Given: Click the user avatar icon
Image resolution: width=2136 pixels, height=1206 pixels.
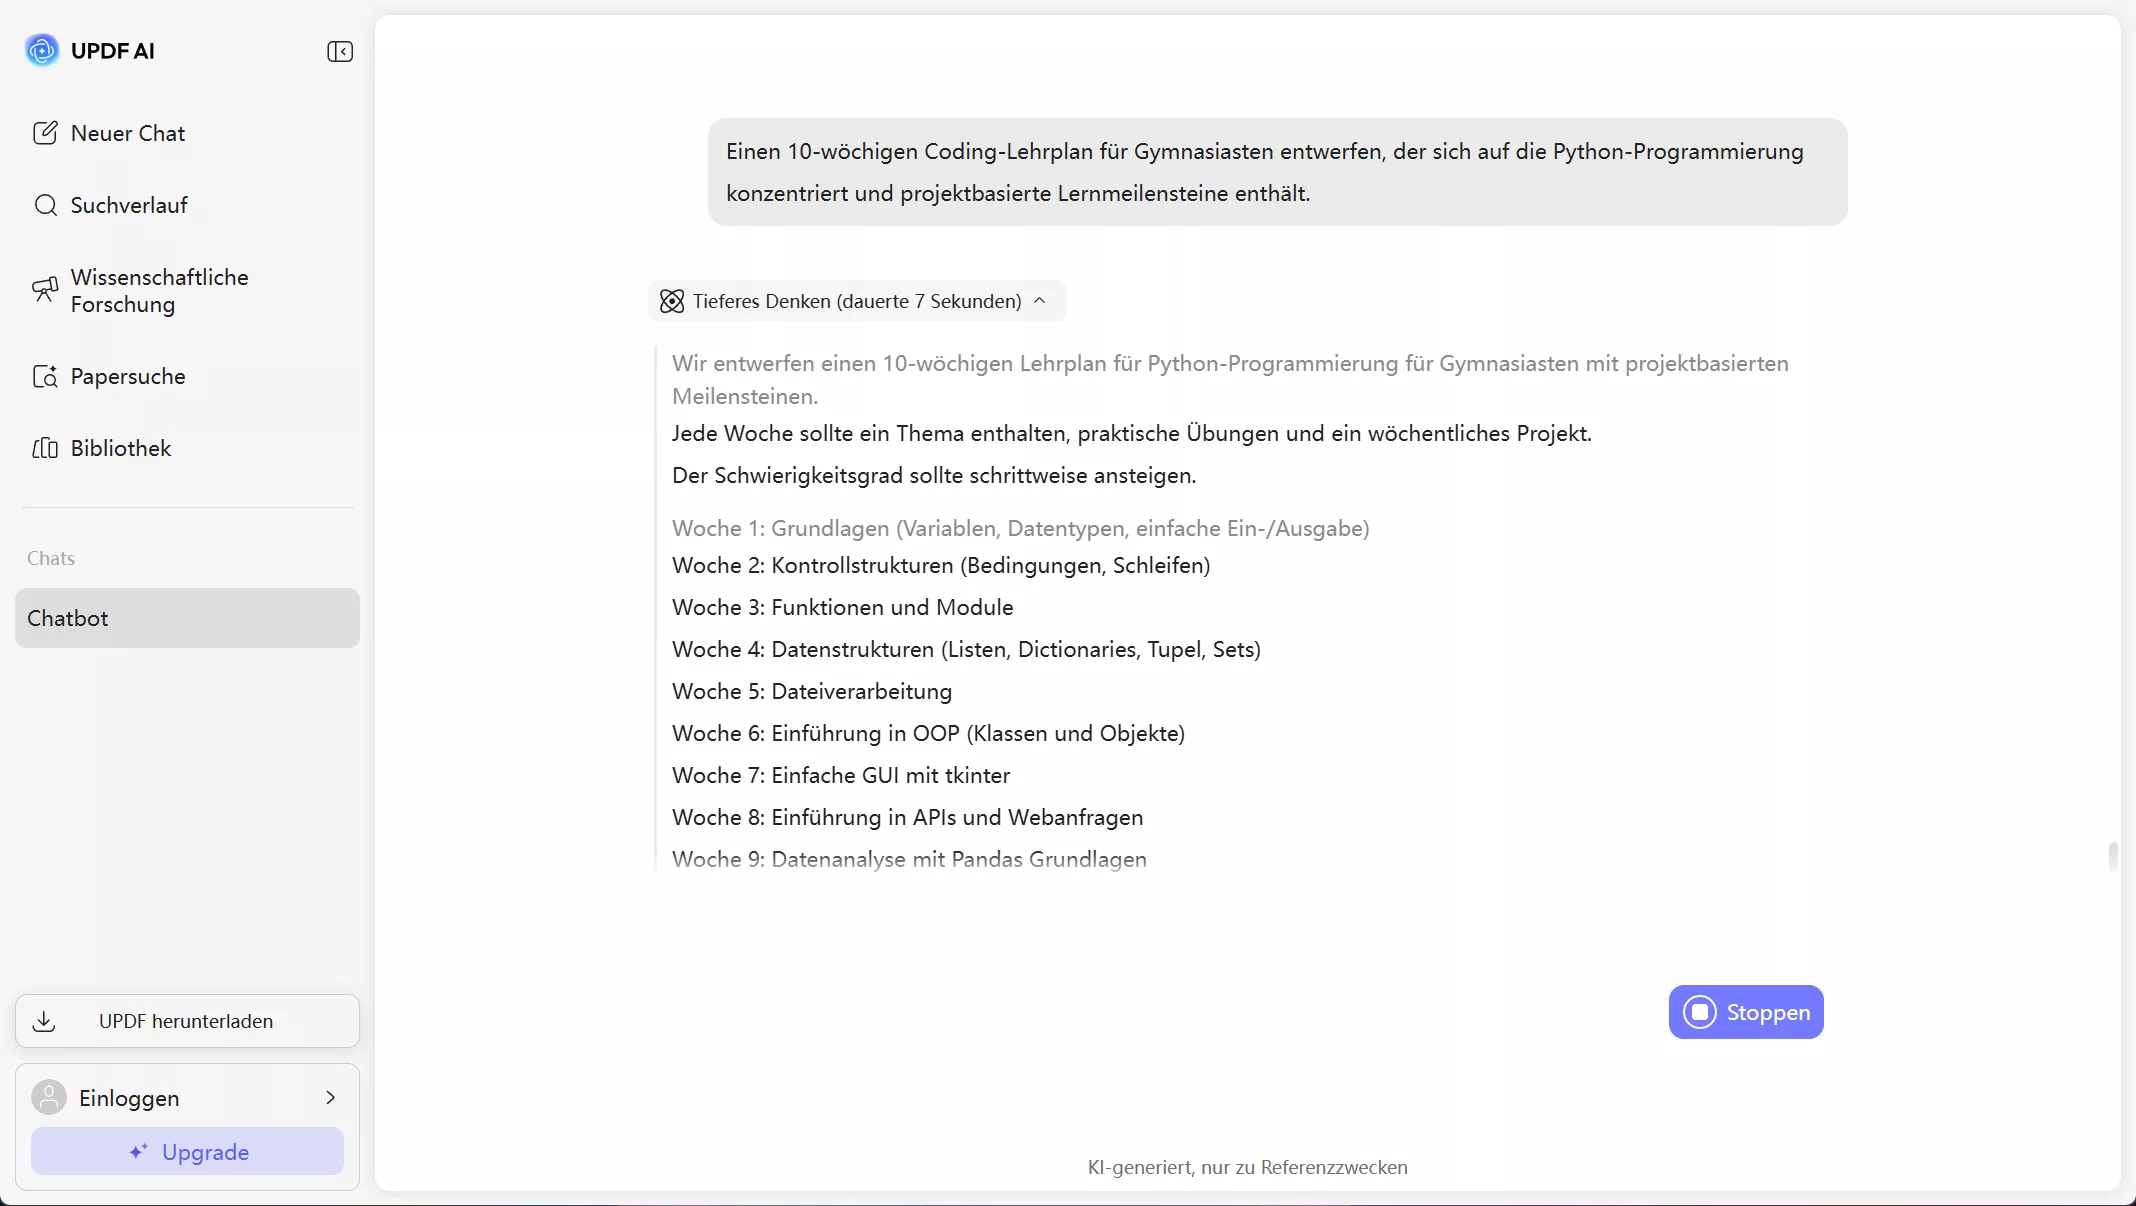Looking at the screenshot, I should coord(49,1097).
